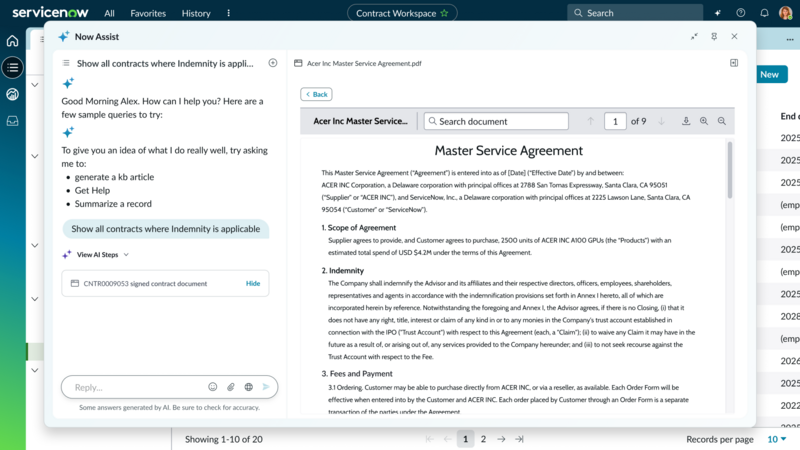This screenshot has height=450, width=800.
Task: Open Records per page dropdown showing 10
Action: 777,439
